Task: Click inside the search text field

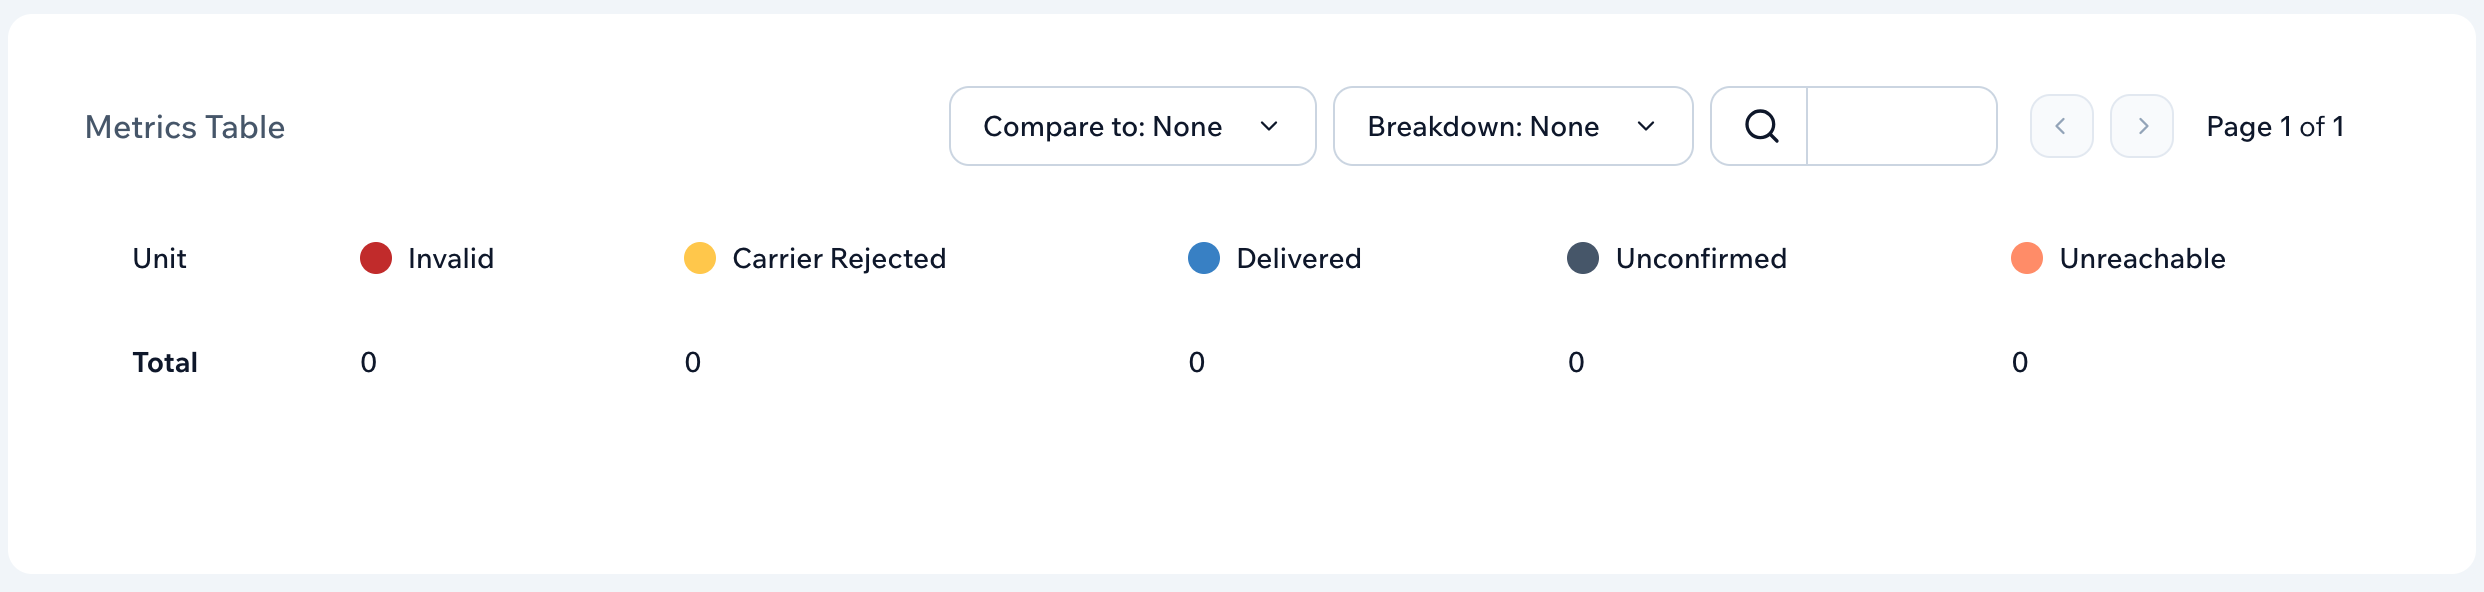Action: point(1900,126)
